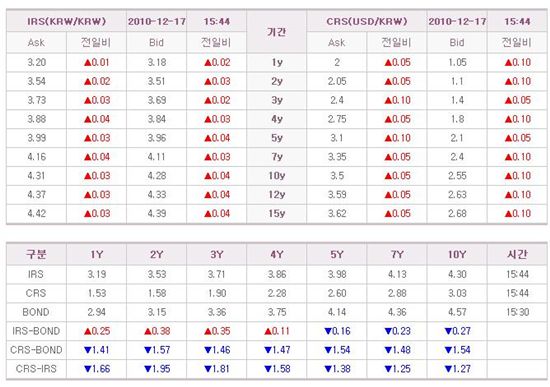The height and width of the screenshot is (387, 550).
Task: Click red up arrow beside 0.01
Action: (x=88, y=63)
